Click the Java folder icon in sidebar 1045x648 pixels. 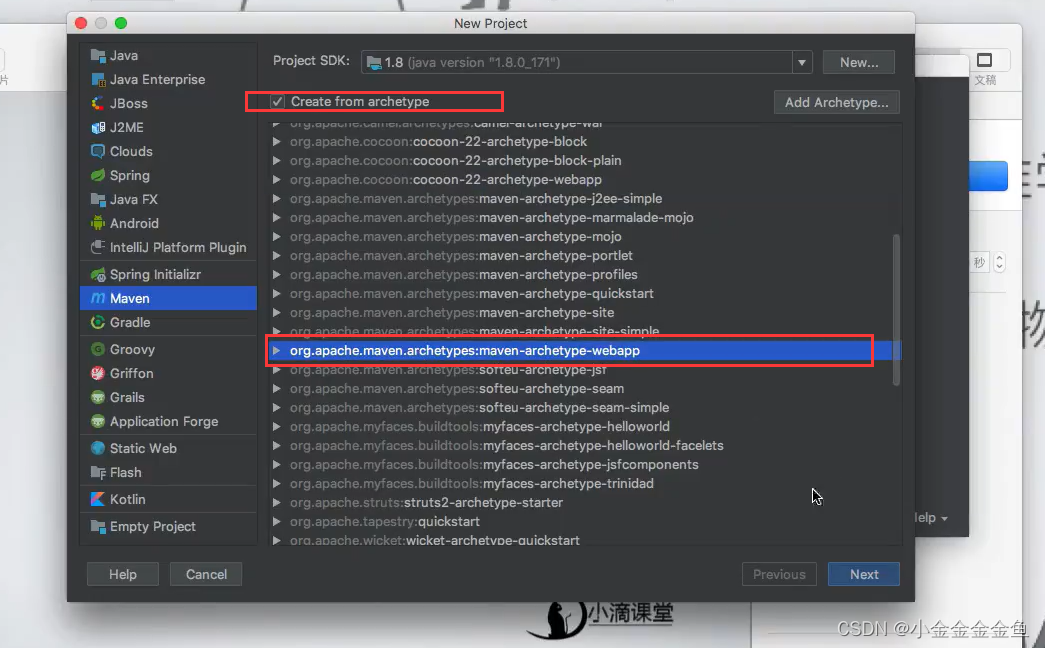98,55
